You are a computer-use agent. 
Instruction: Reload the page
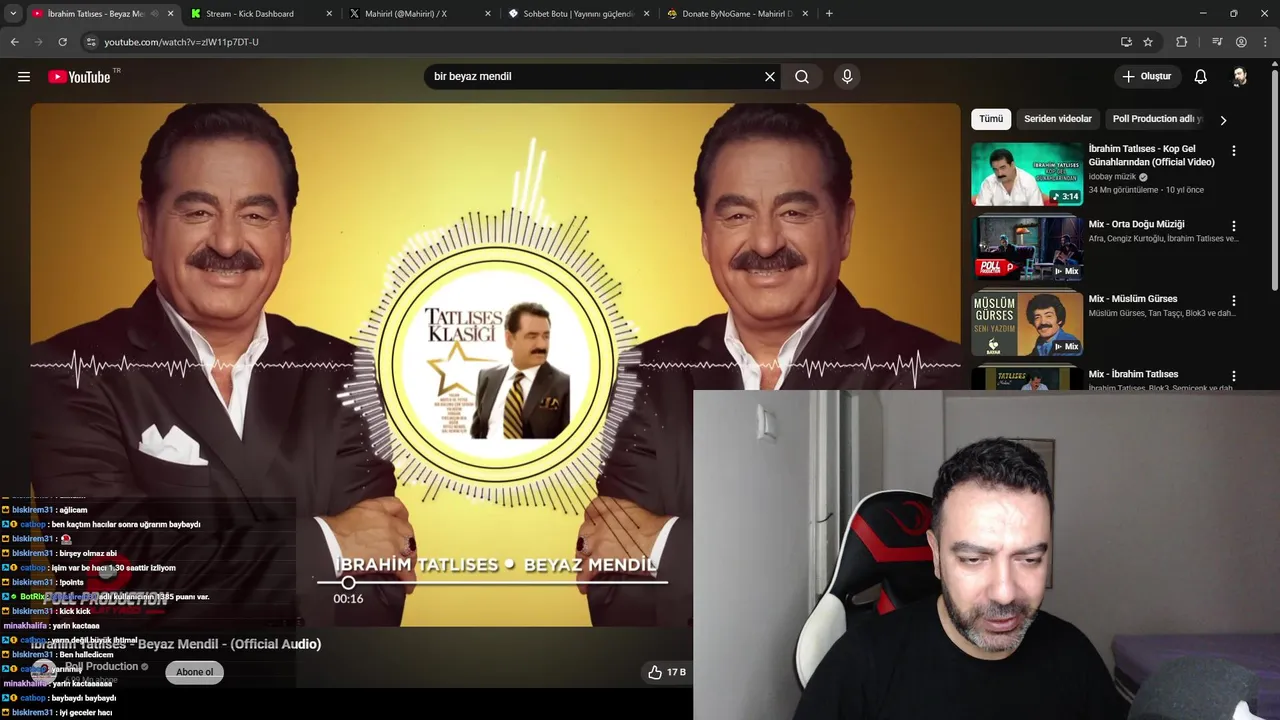click(63, 42)
